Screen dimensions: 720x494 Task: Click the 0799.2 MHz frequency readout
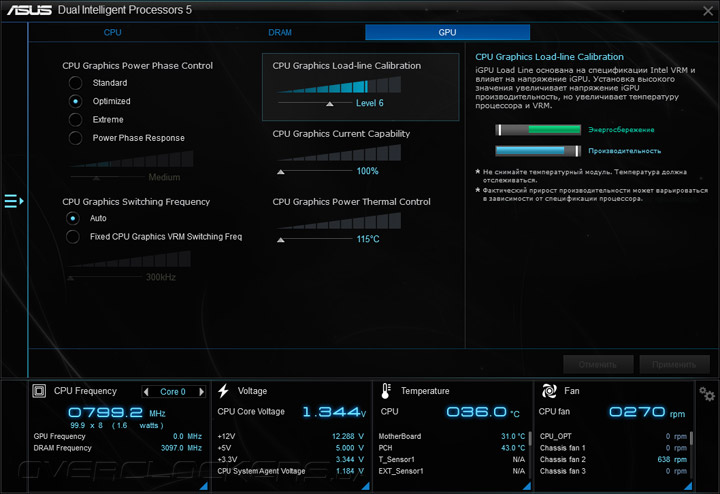coord(117,412)
